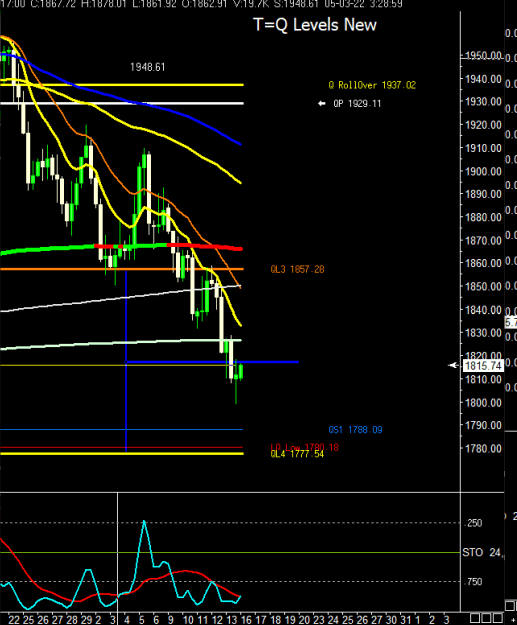Click date 17 on the time axis
The image size is (517, 625).
point(261,620)
